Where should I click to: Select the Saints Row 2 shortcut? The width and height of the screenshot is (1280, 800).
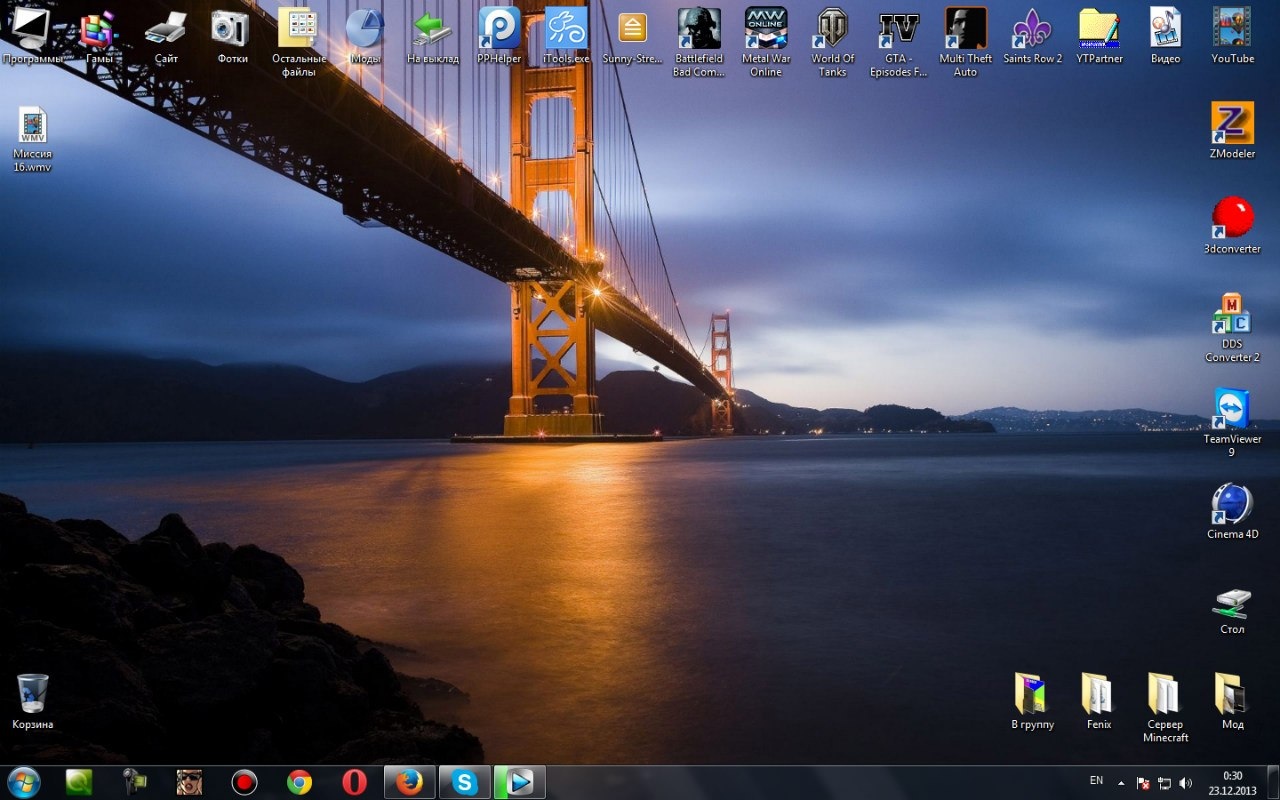coord(1032,29)
